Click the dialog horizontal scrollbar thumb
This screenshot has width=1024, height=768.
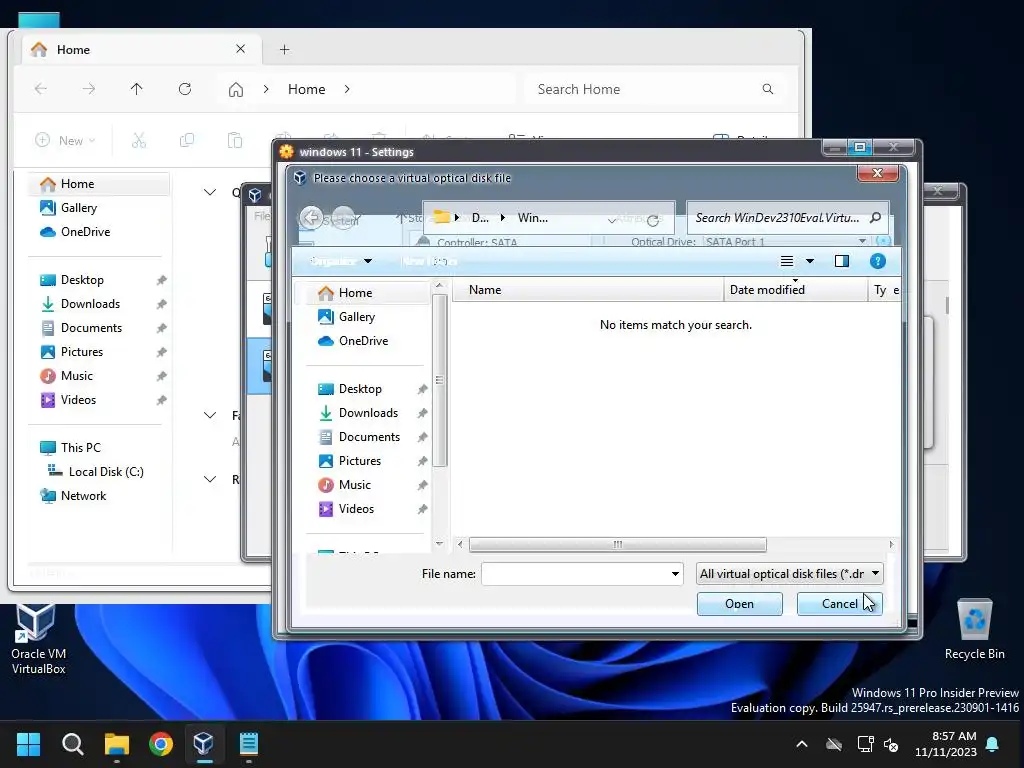[617, 544]
